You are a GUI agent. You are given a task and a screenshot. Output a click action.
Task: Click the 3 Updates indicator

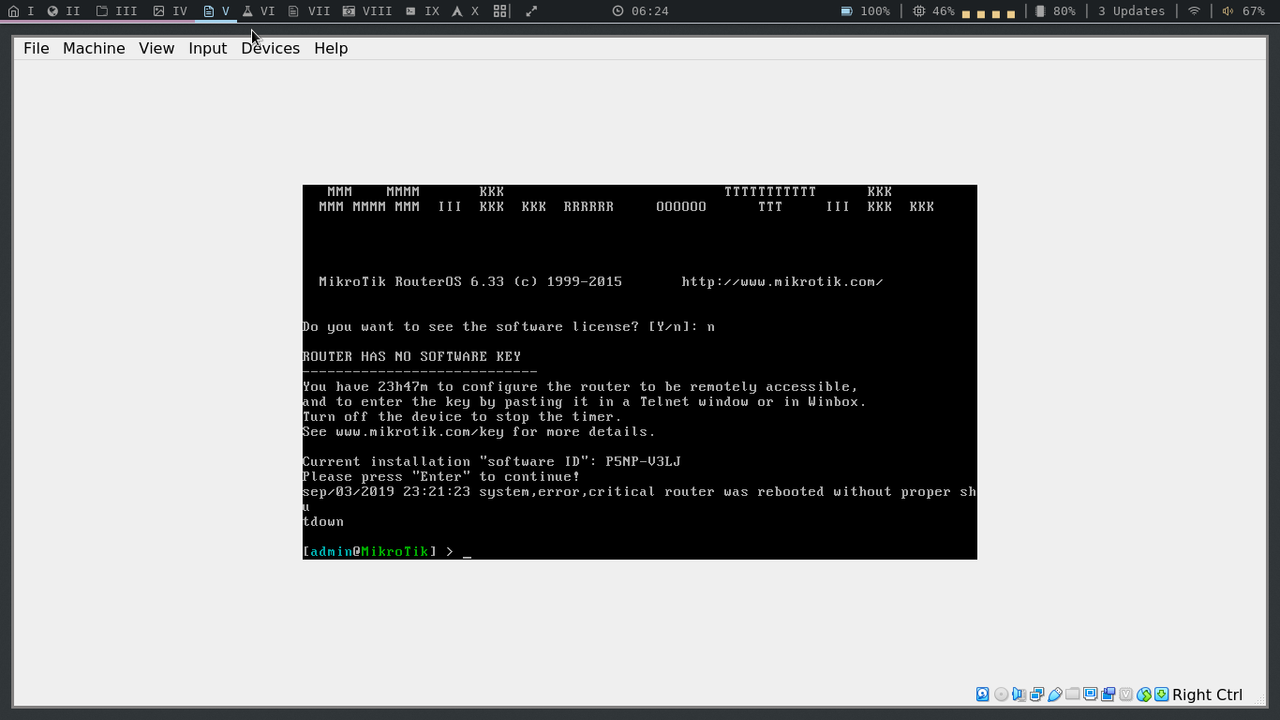tap(1131, 11)
